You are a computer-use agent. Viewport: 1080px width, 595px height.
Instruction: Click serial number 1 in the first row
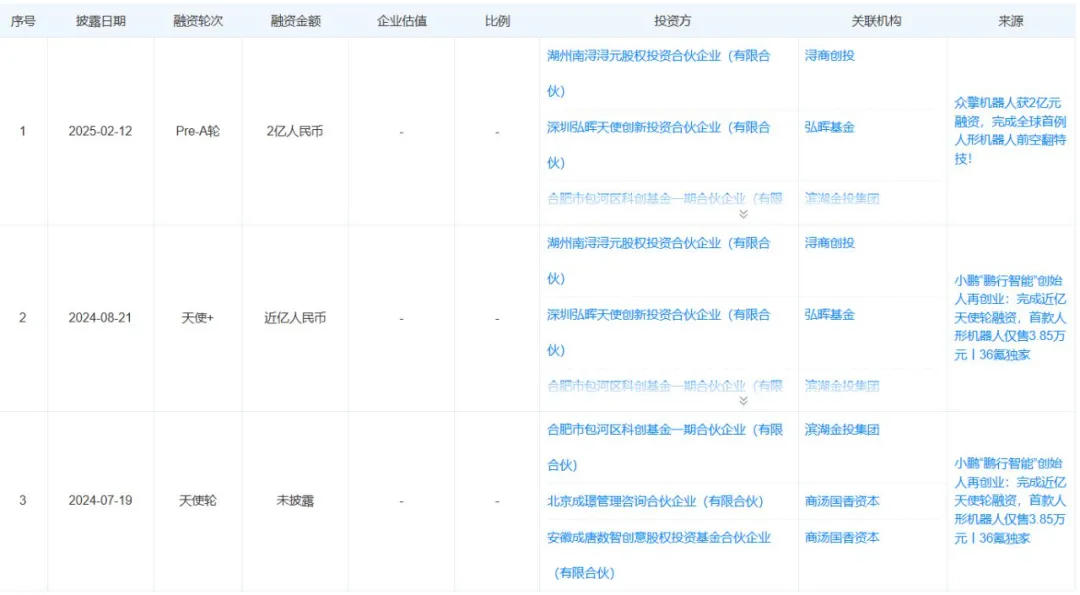click(23, 131)
